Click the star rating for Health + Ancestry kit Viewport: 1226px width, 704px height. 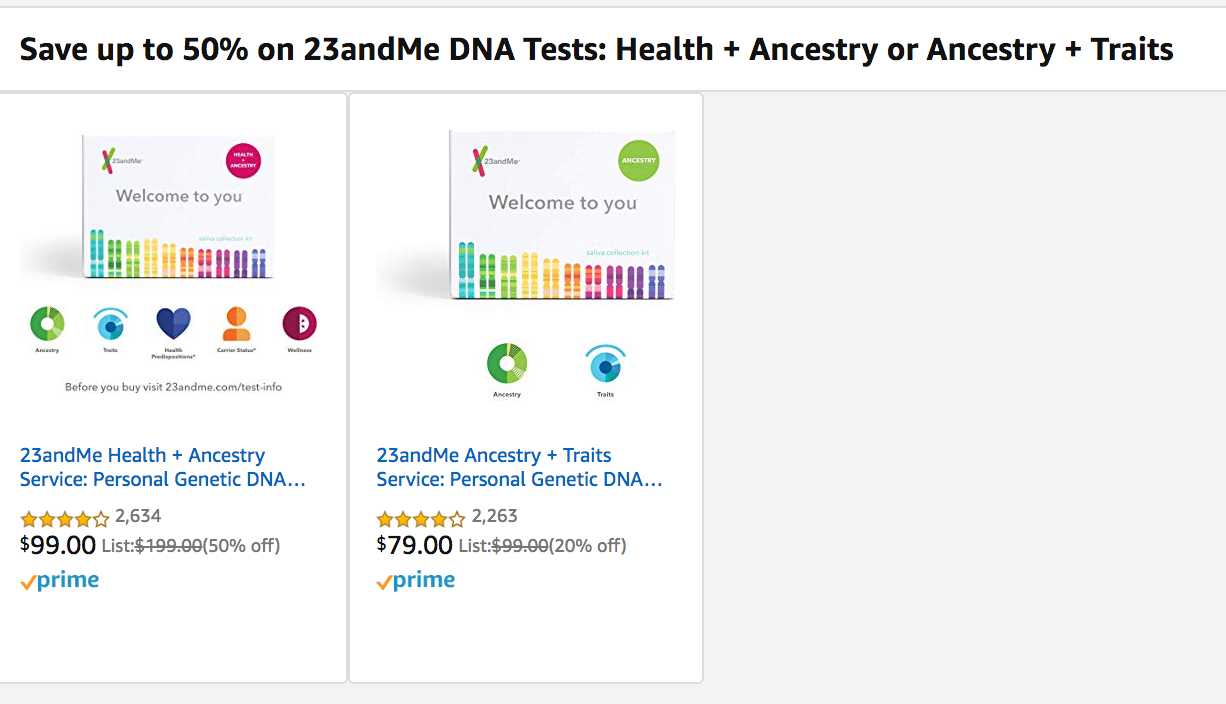[65, 519]
